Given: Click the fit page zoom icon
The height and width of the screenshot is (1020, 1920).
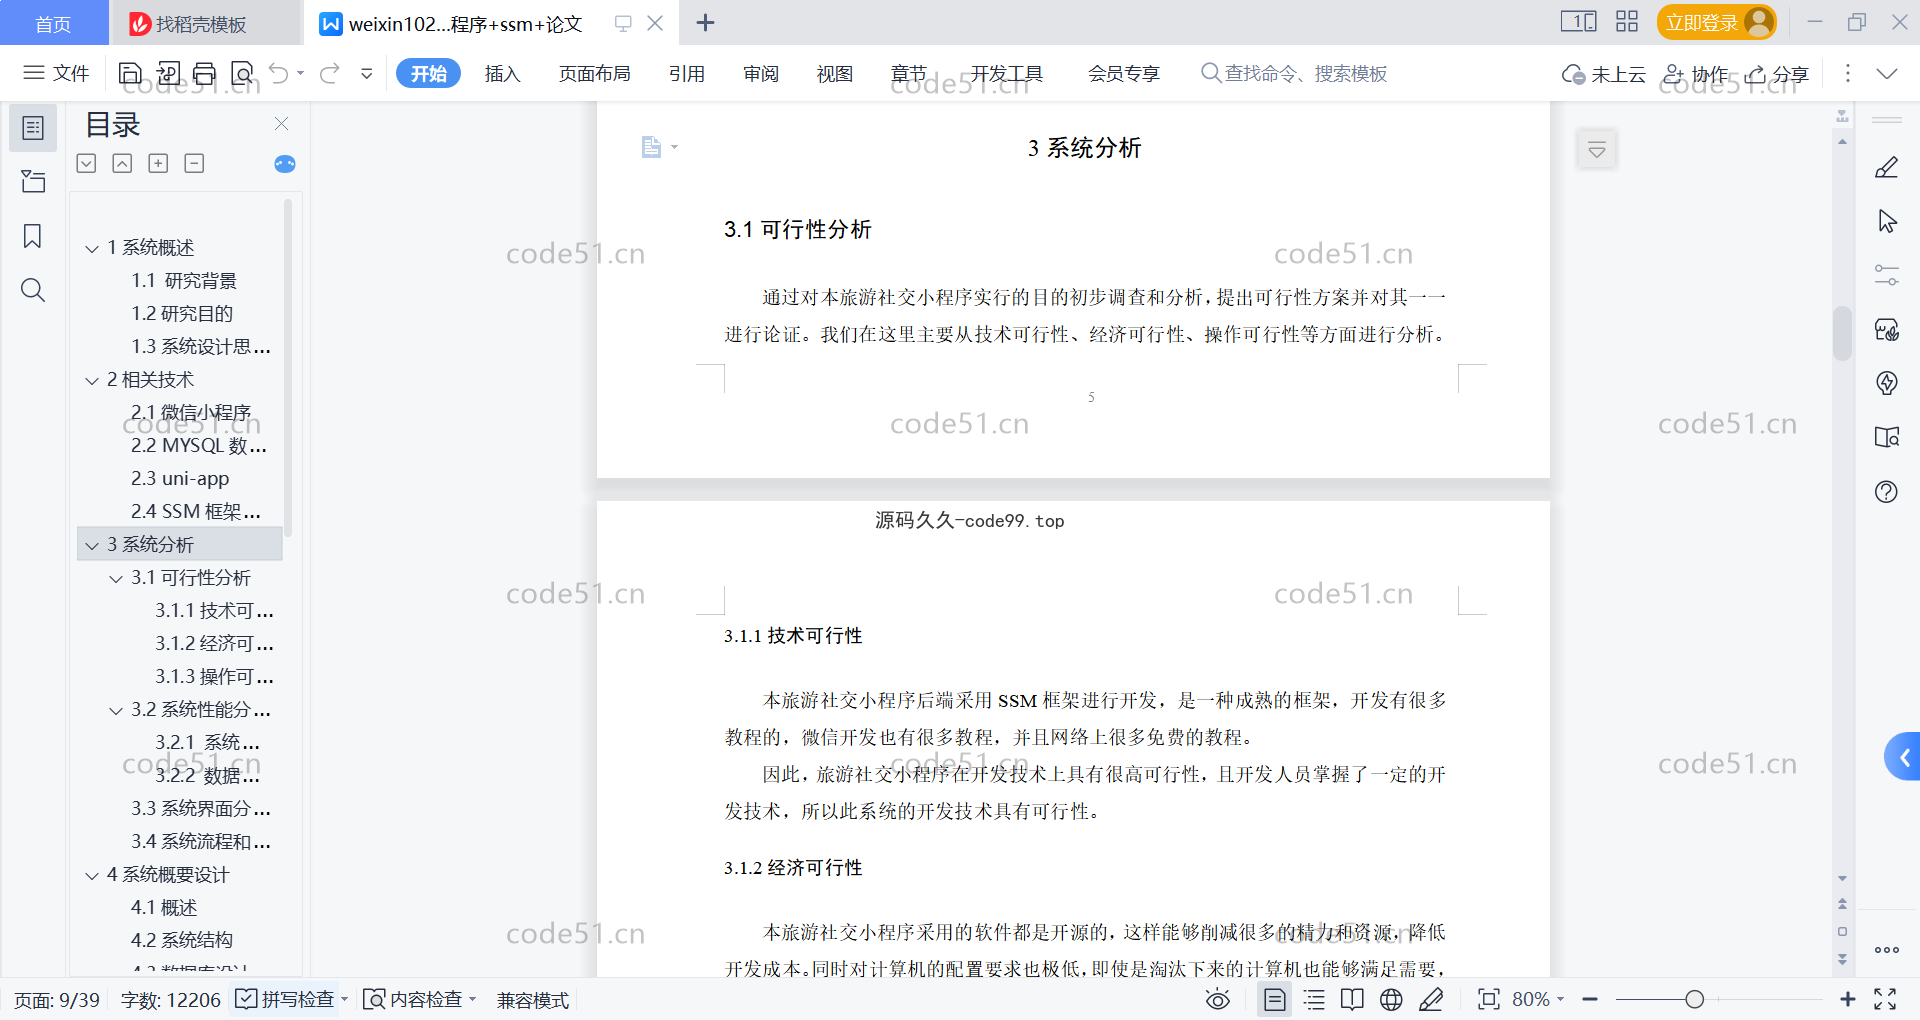Looking at the screenshot, I should [1488, 999].
